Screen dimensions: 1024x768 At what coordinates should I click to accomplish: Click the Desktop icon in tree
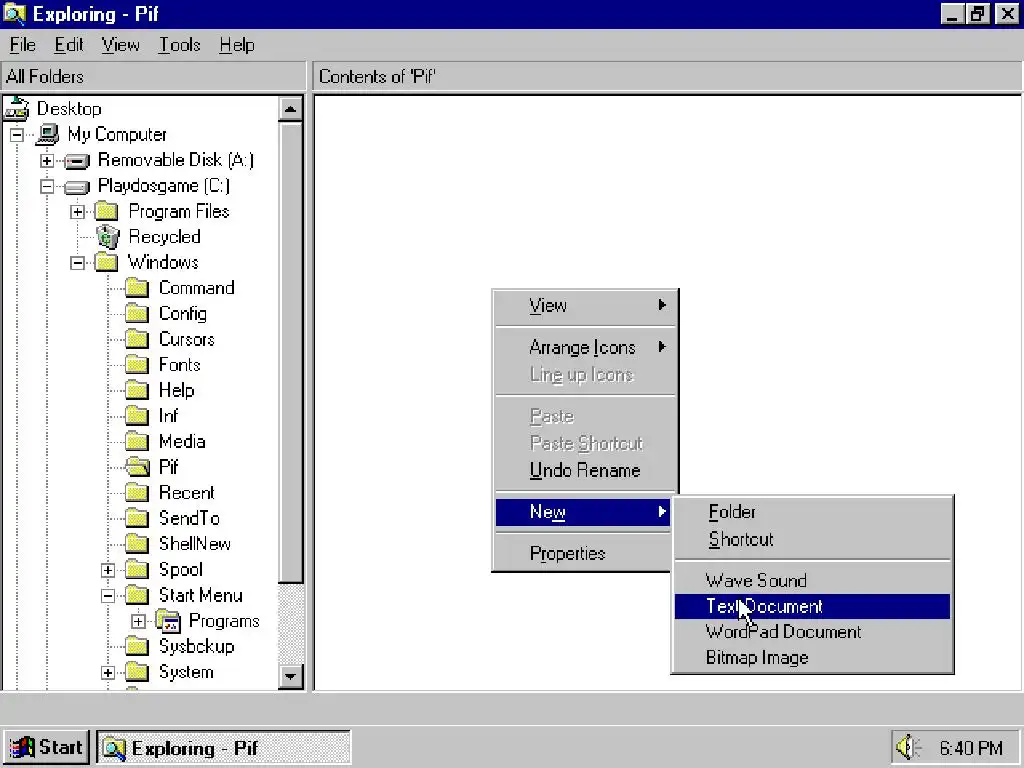[x=16, y=108]
